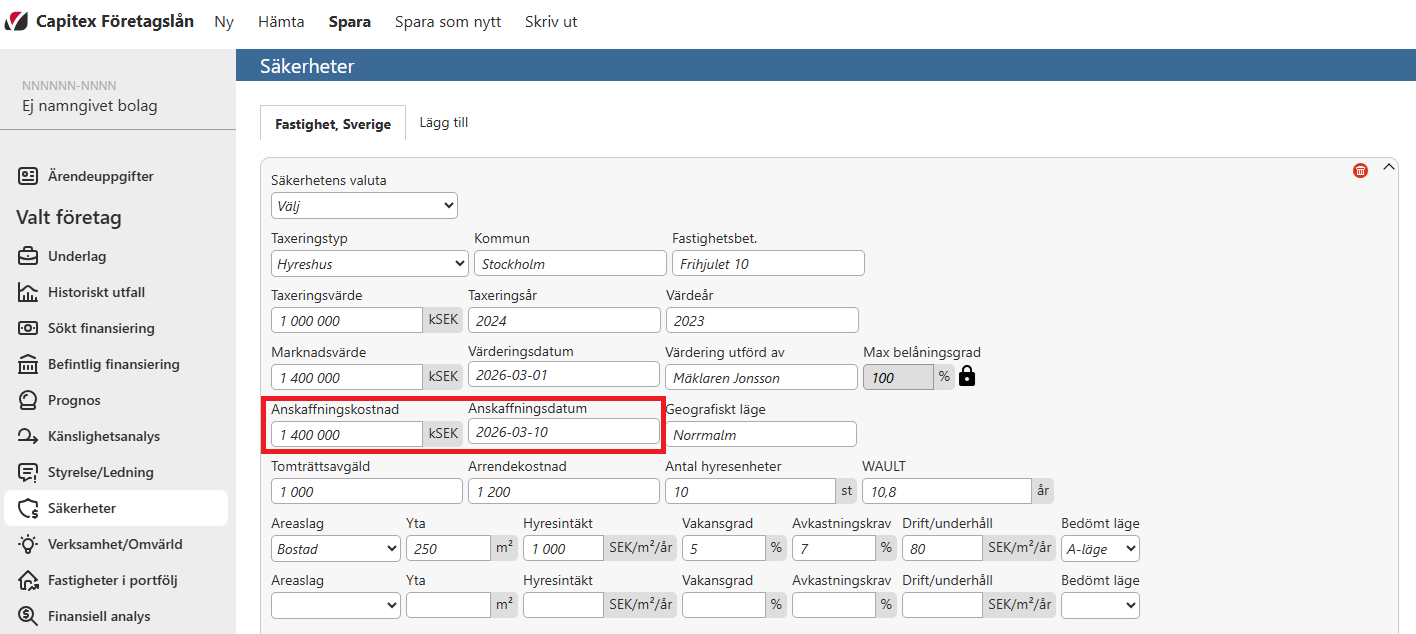
Task: Click the WAULT field showing 10,8
Action: click(946, 491)
